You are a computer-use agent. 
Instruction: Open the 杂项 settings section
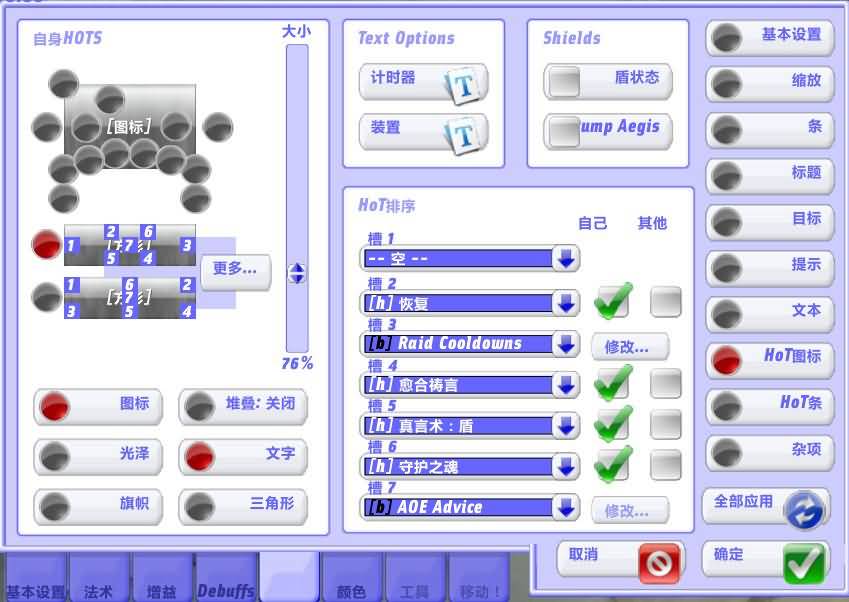pyautogui.click(x=770, y=452)
